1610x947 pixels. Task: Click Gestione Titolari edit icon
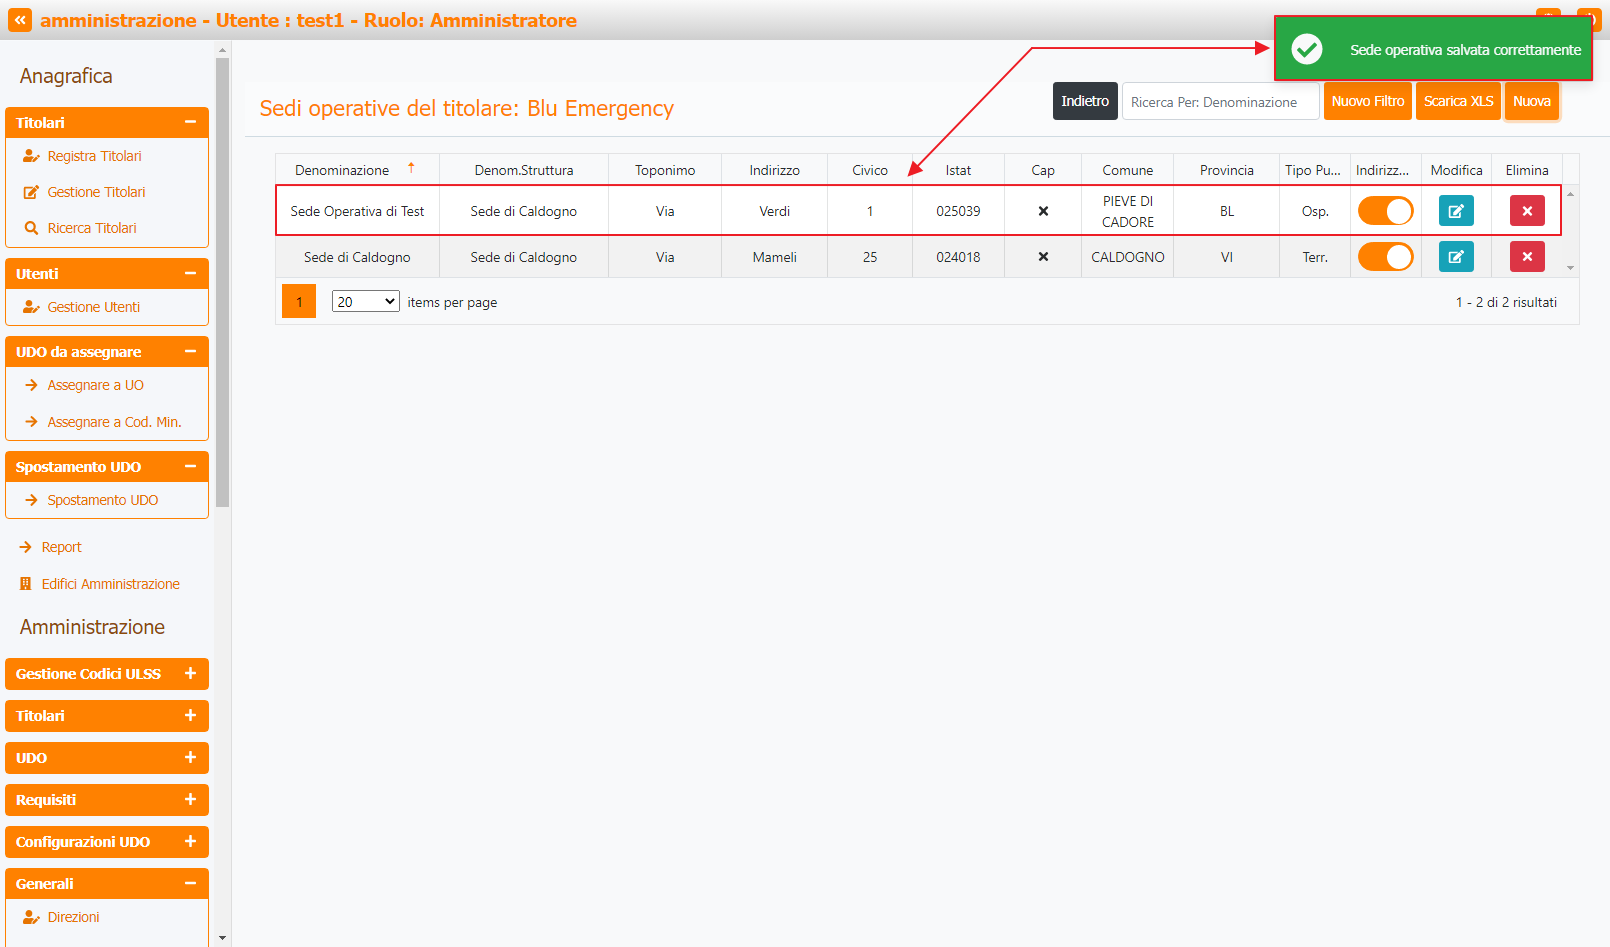tap(31, 192)
